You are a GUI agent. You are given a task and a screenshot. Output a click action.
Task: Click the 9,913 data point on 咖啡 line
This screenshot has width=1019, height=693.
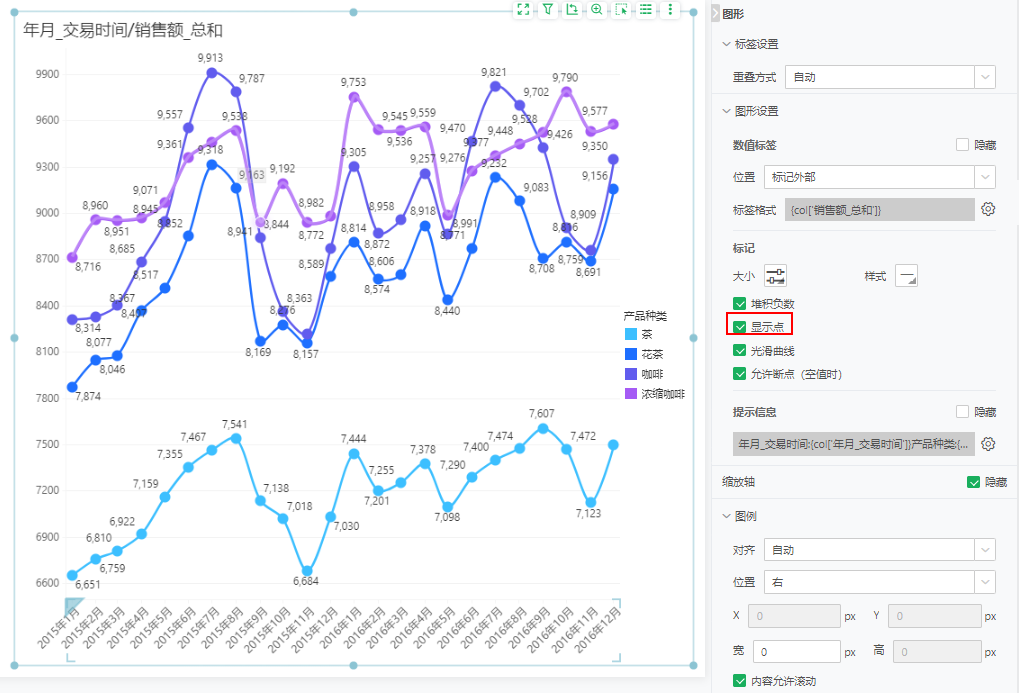click(211, 73)
